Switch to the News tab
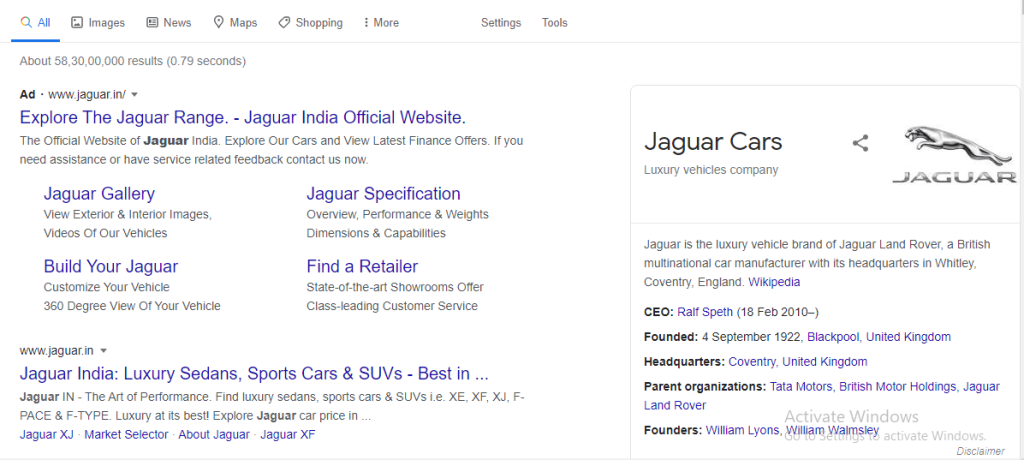 [x=168, y=23]
